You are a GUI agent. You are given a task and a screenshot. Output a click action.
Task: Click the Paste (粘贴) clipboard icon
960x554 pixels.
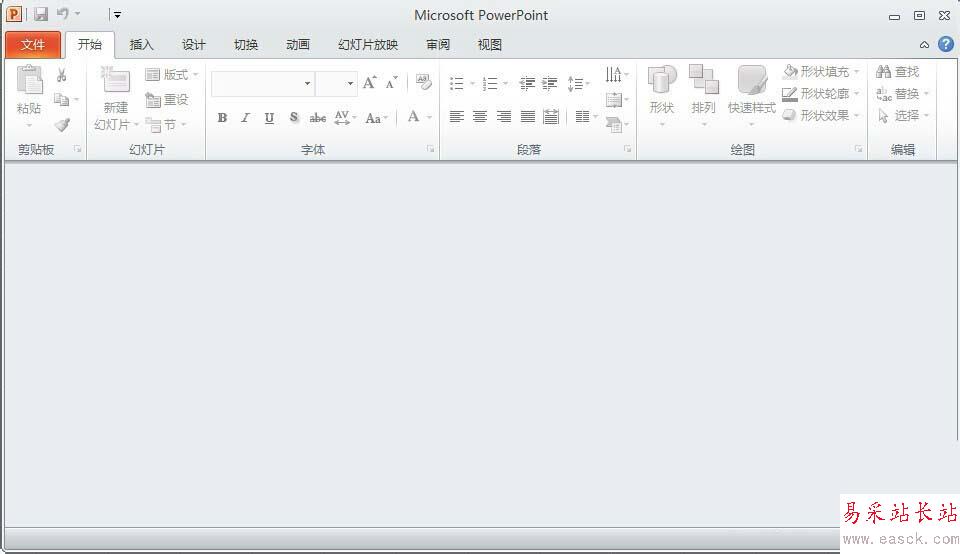click(x=29, y=80)
